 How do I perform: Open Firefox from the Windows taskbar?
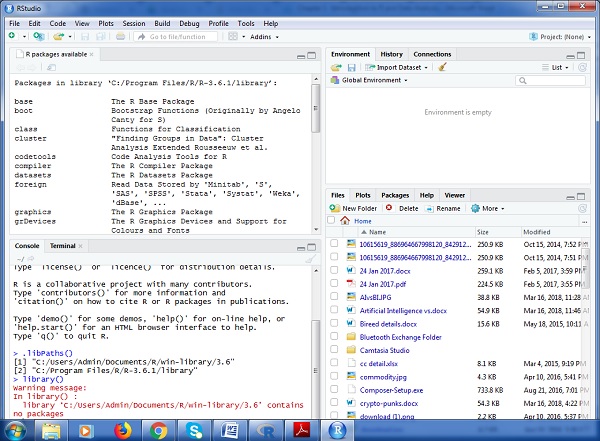[121, 429]
